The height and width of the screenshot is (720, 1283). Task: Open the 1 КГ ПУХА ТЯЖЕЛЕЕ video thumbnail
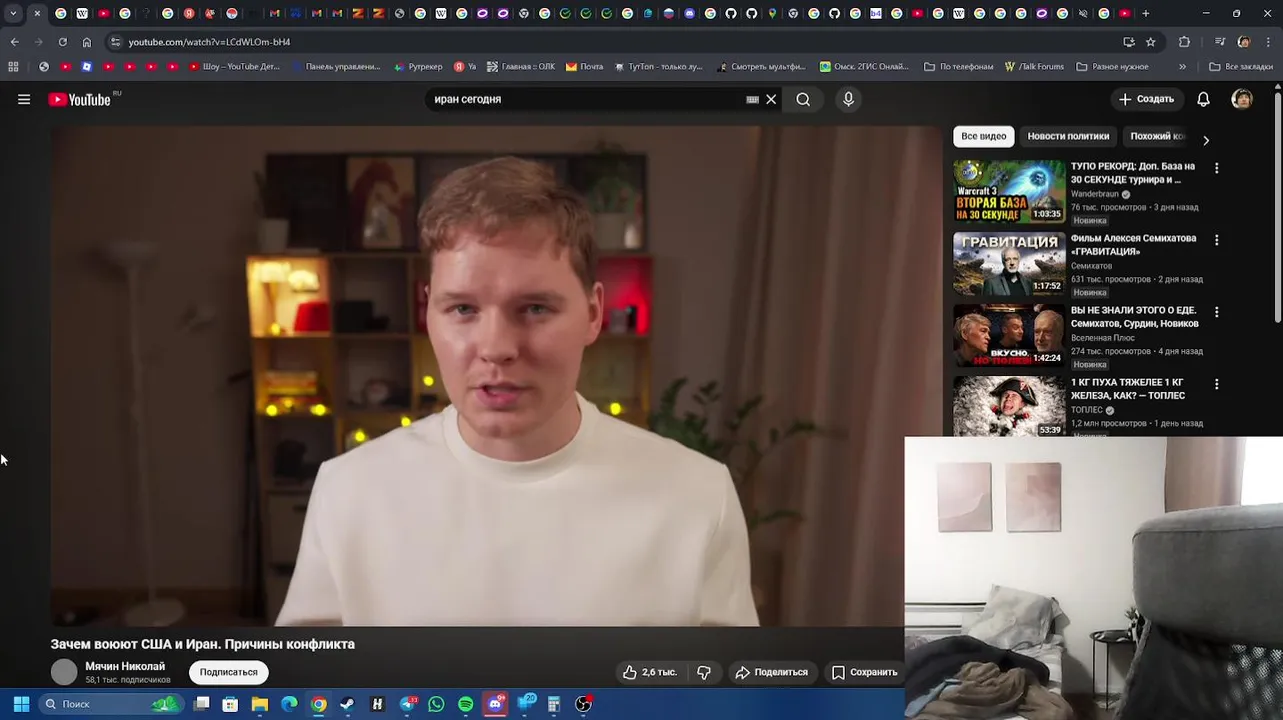[1009, 406]
